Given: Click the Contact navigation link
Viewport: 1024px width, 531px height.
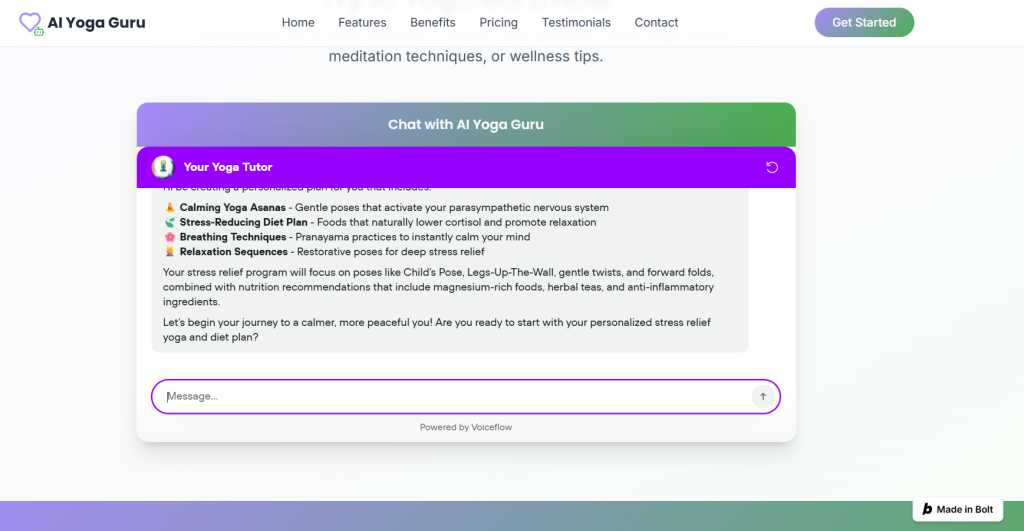Looking at the screenshot, I should [656, 22].
